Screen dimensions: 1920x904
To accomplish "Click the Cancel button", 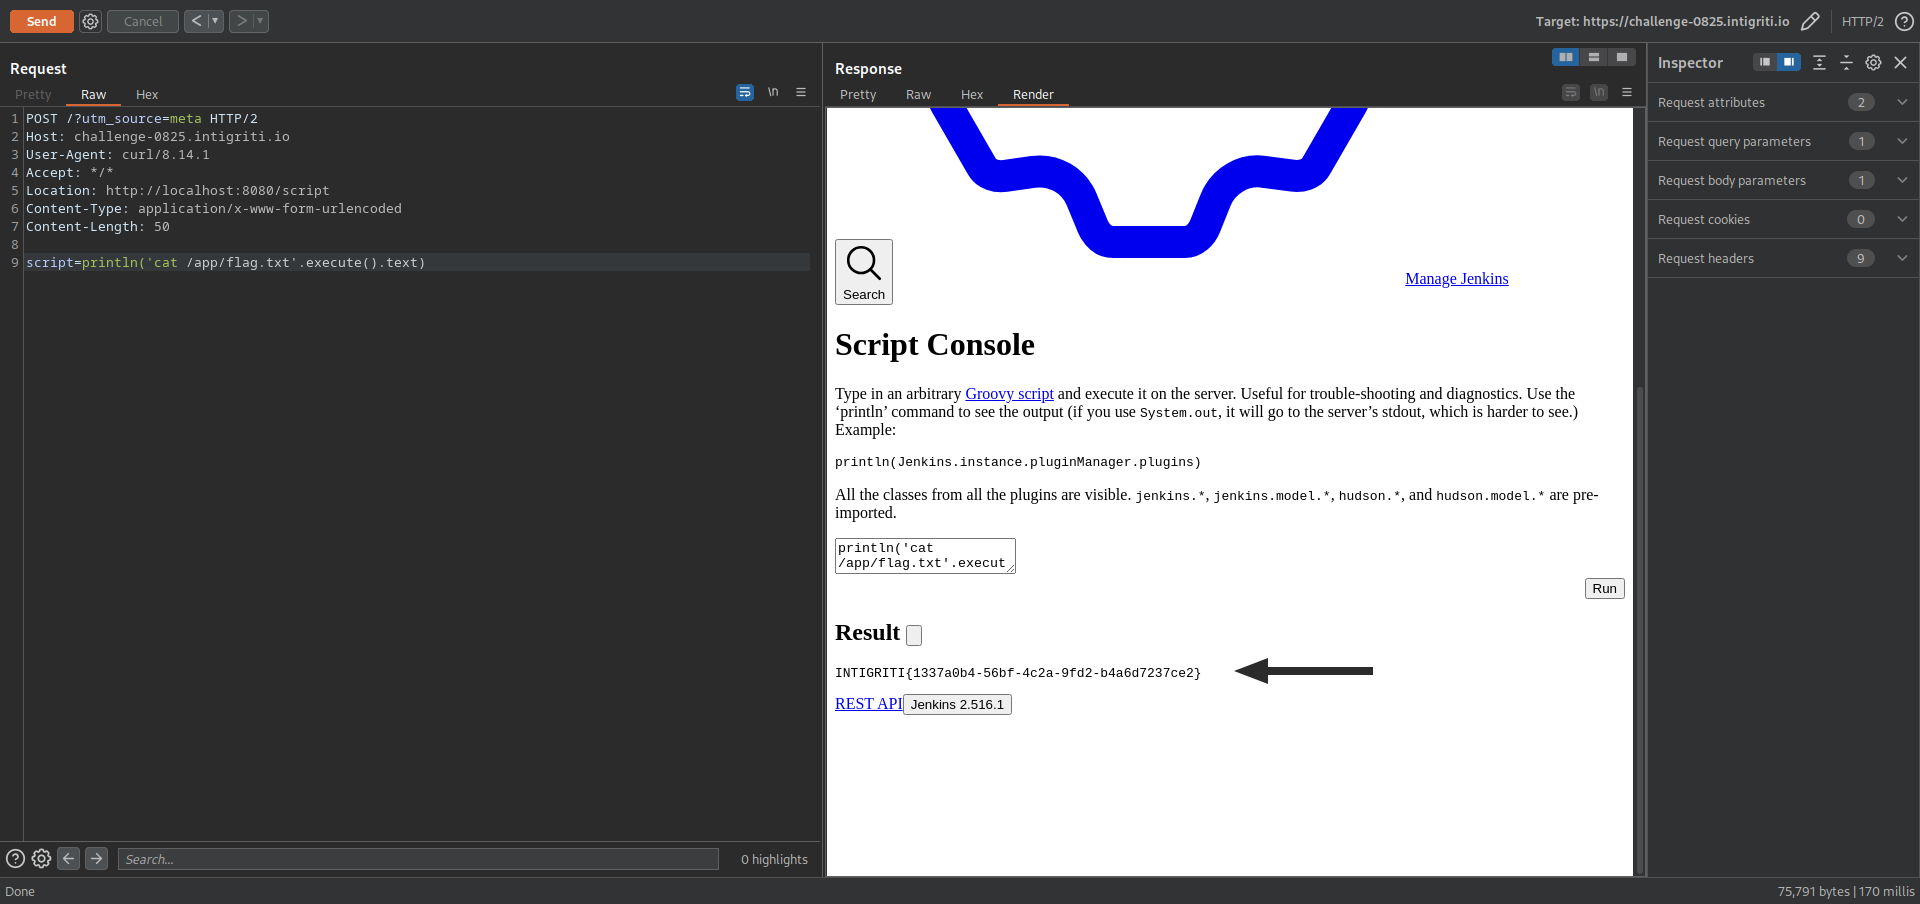I will coord(143,21).
